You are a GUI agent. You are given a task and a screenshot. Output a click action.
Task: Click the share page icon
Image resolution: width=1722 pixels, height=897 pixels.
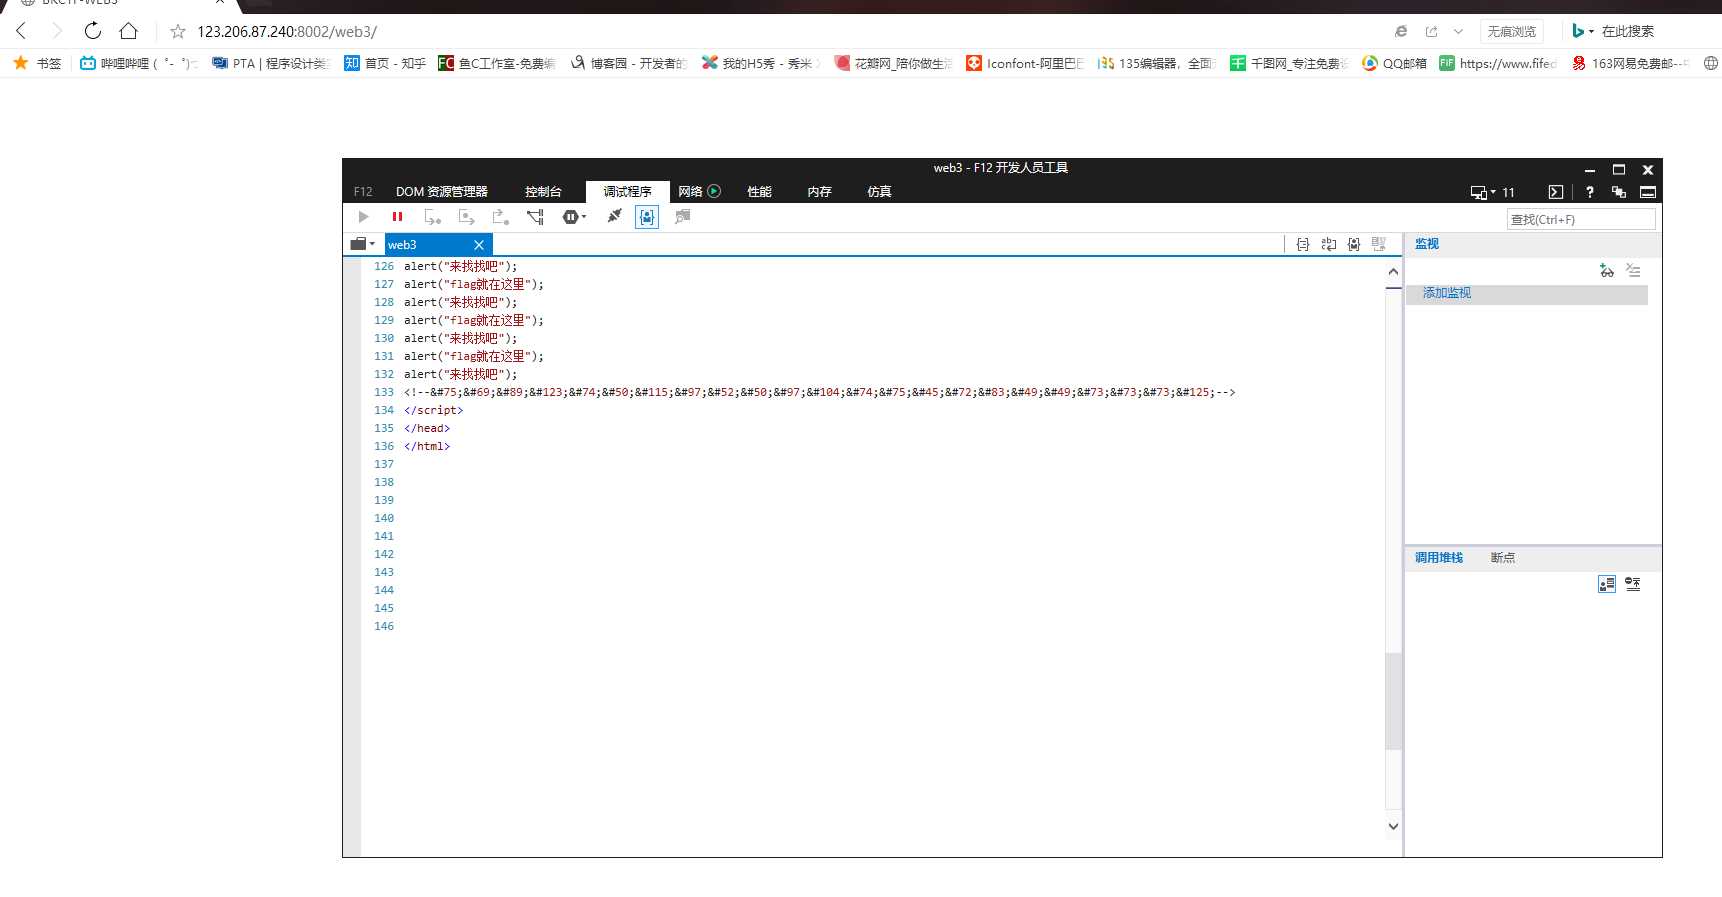coord(1431,32)
